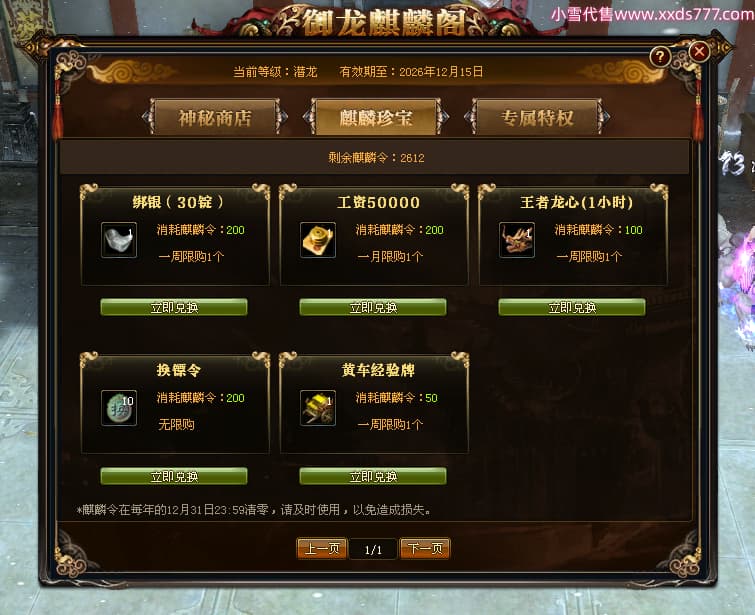Click the 王者龙心 dragon heart item icon

click(517, 240)
